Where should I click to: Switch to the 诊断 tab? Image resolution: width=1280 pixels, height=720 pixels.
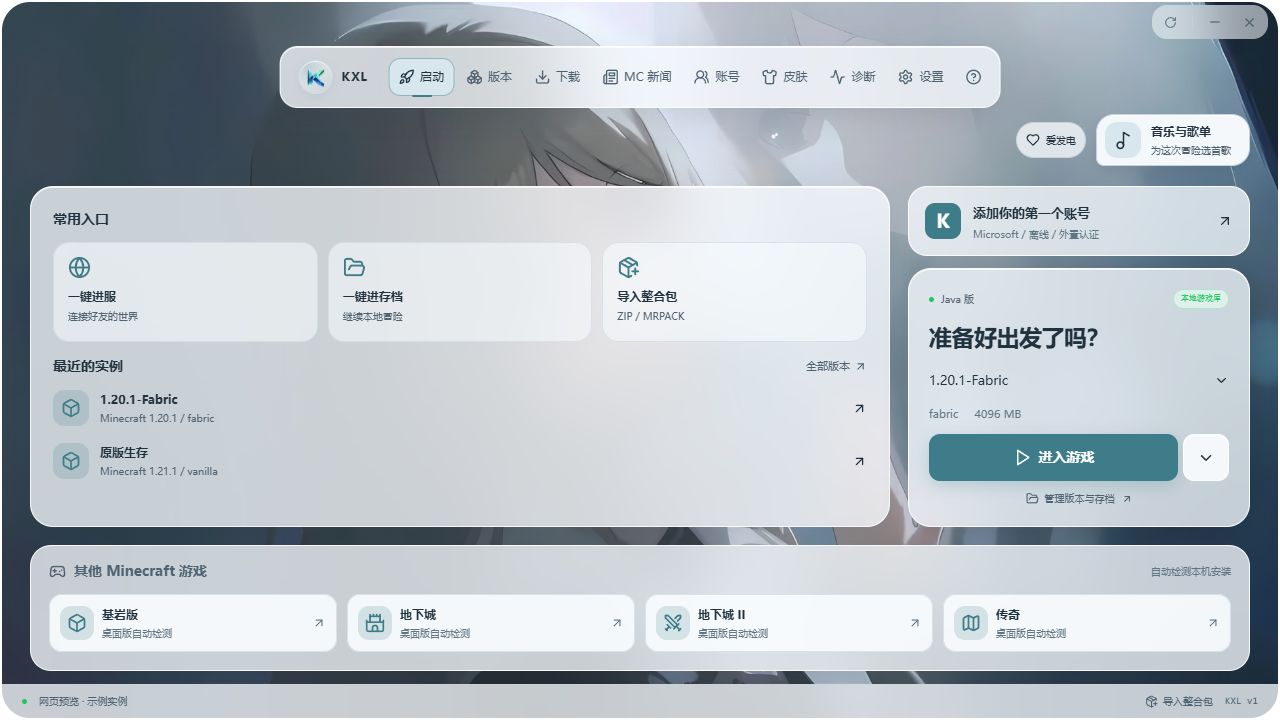point(852,77)
